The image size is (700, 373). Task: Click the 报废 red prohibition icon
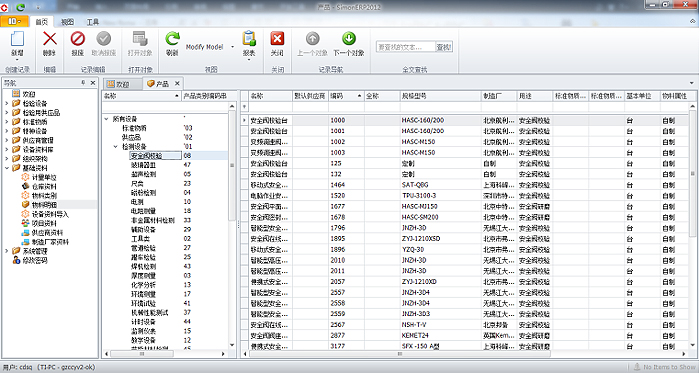point(78,39)
